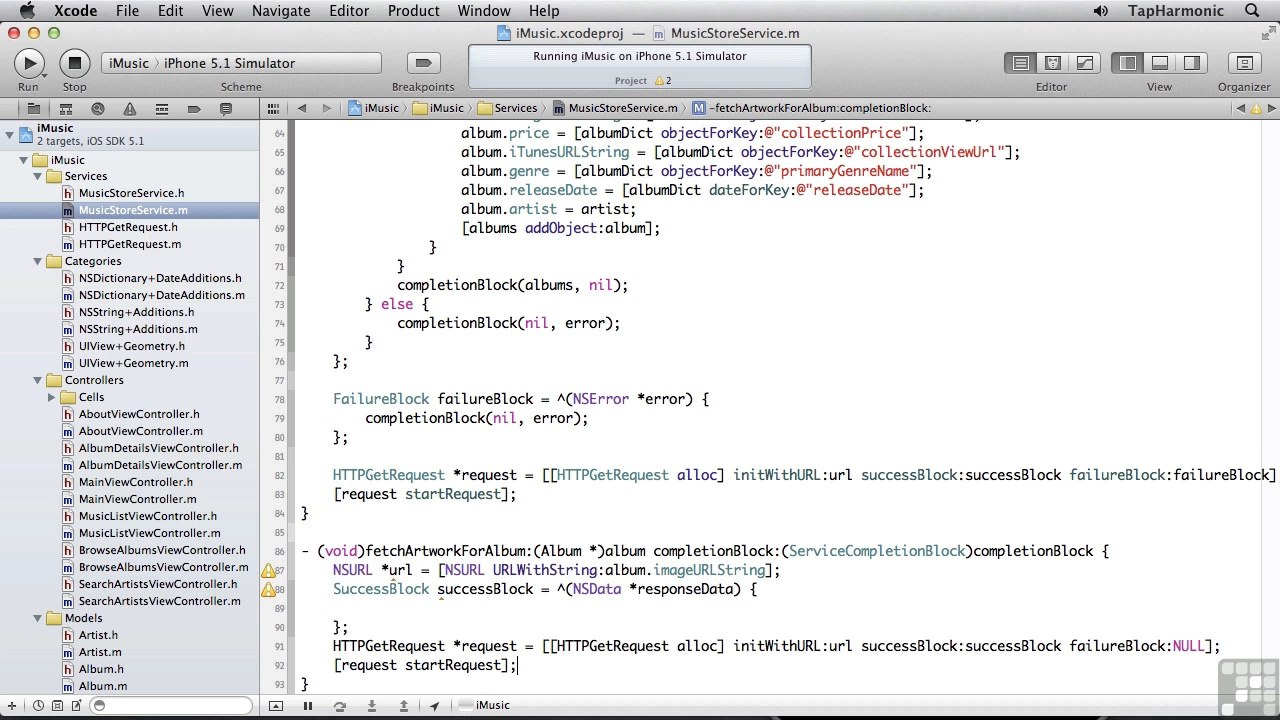The width and height of the screenshot is (1280, 720).
Task: Collapse the Categories group
Action: pyautogui.click(x=39, y=261)
